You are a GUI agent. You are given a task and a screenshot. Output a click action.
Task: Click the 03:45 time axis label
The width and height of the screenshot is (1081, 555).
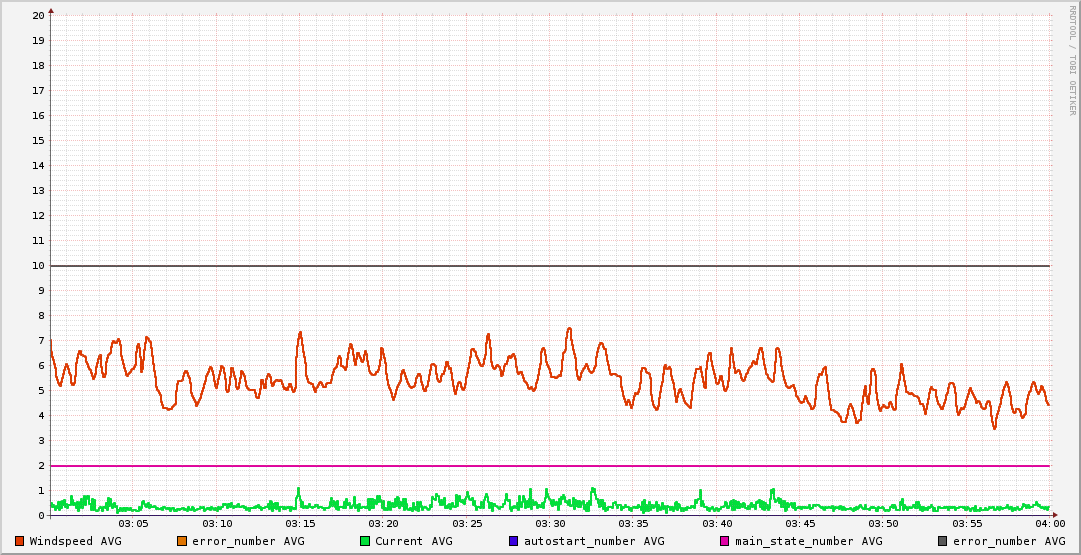[x=800, y=524]
